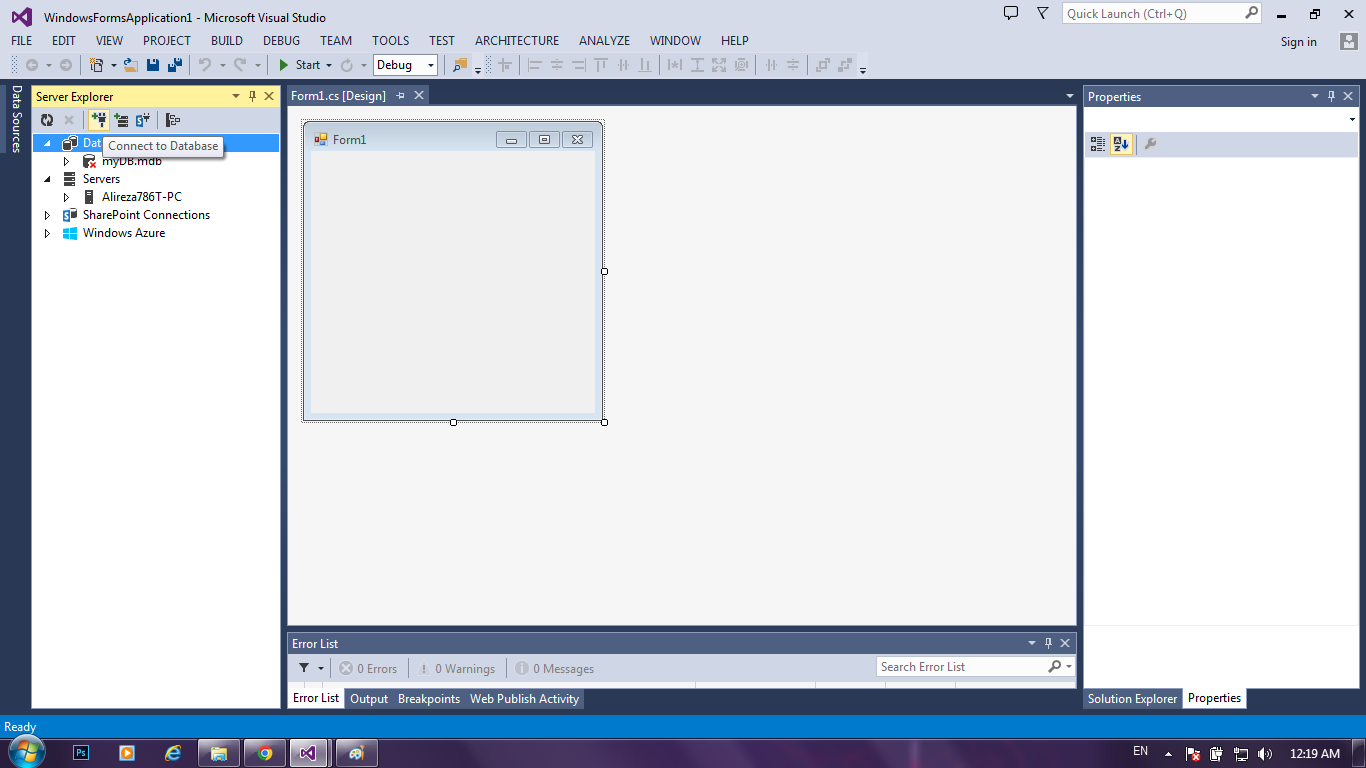The height and width of the screenshot is (768, 1366).
Task: Click the Connect to SharePoint icon
Action: 143,120
